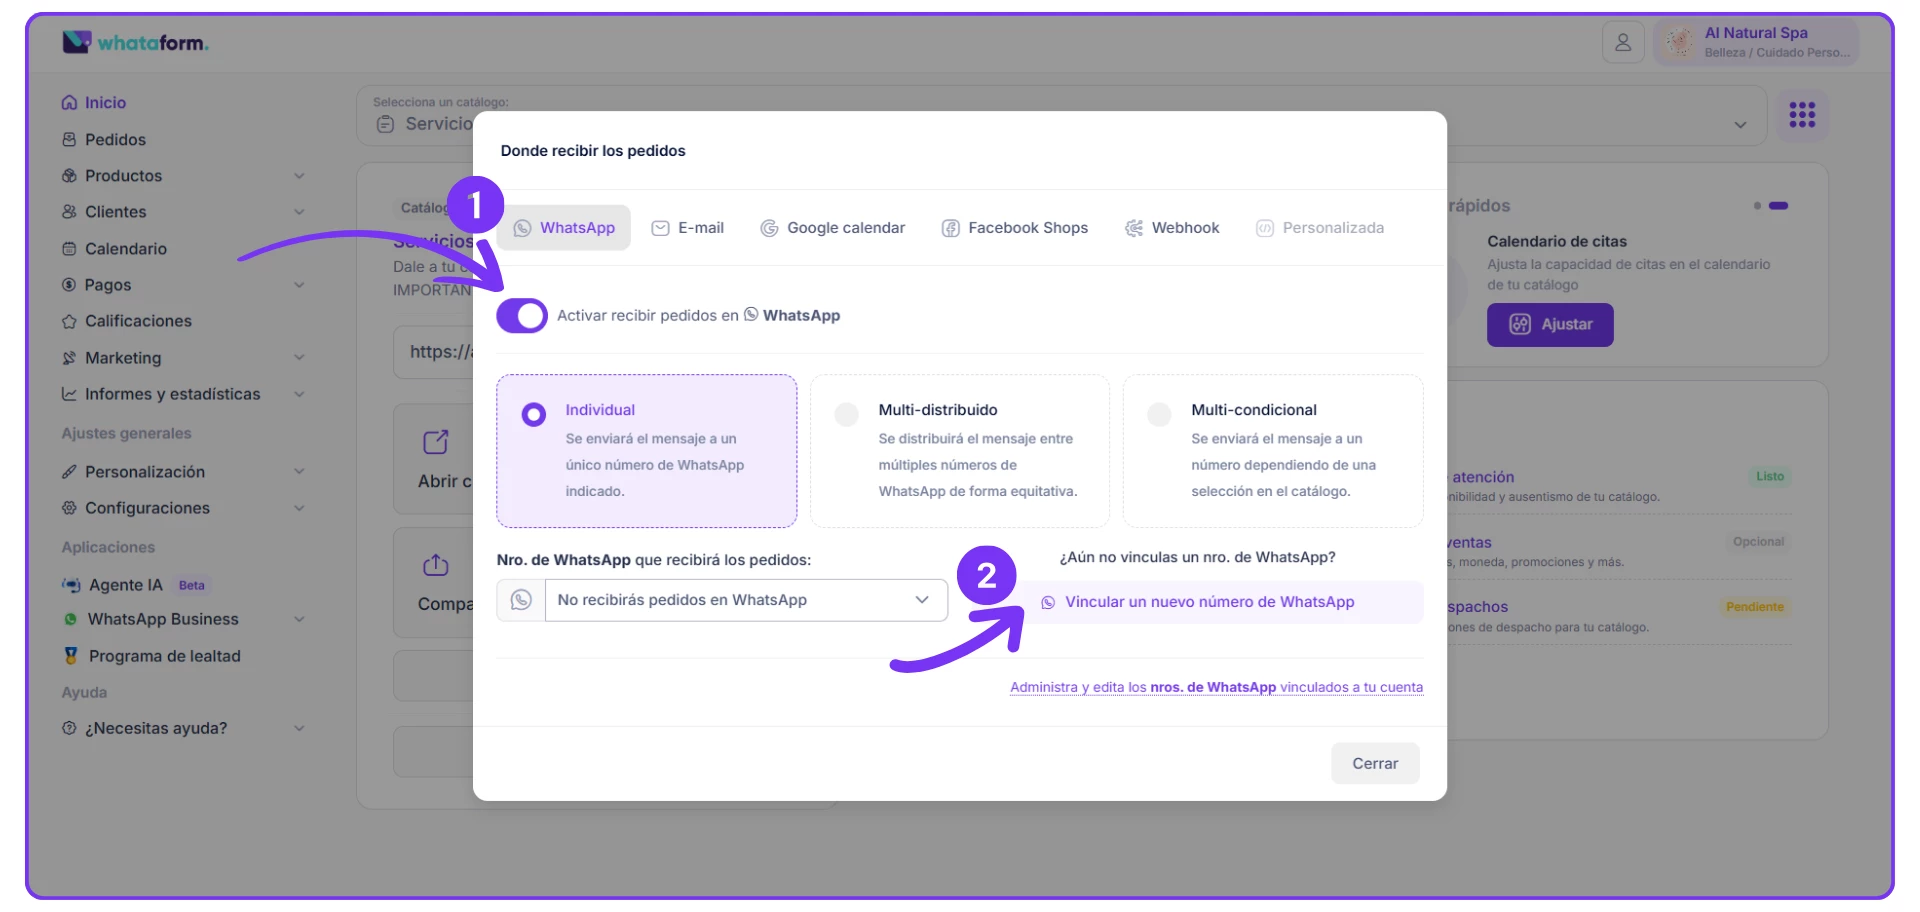Click the Cerrar button
Viewport: 1920px width, 912px height.
click(1374, 763)
